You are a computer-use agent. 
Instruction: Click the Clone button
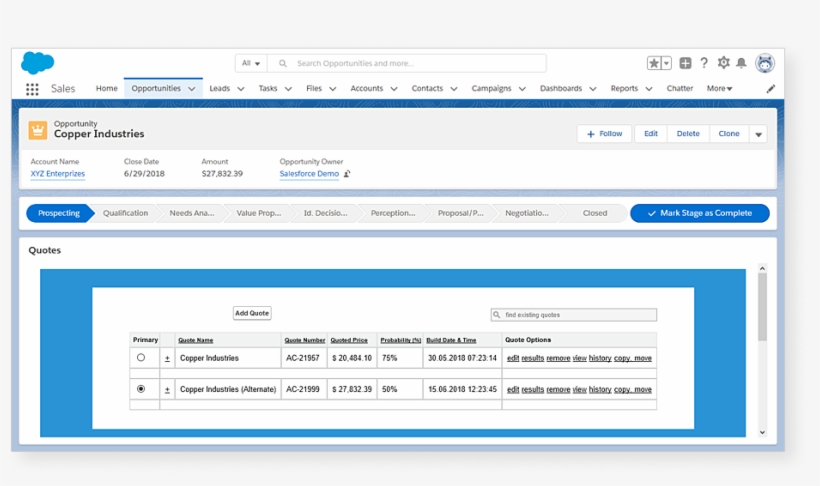[729, 134]
